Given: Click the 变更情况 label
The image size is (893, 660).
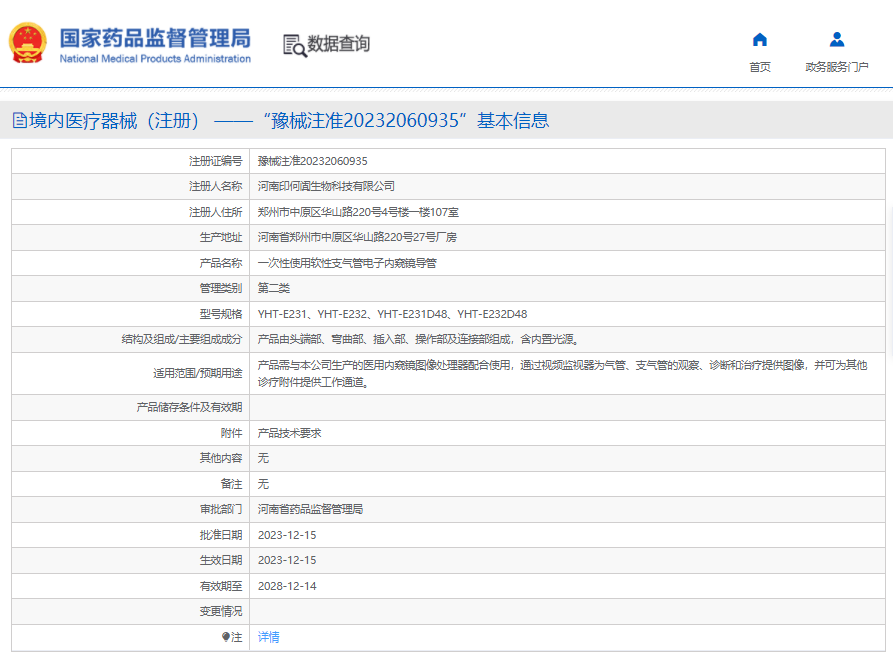Looking at the screenshot, I should pyautogui.click(x=220, y=611).
